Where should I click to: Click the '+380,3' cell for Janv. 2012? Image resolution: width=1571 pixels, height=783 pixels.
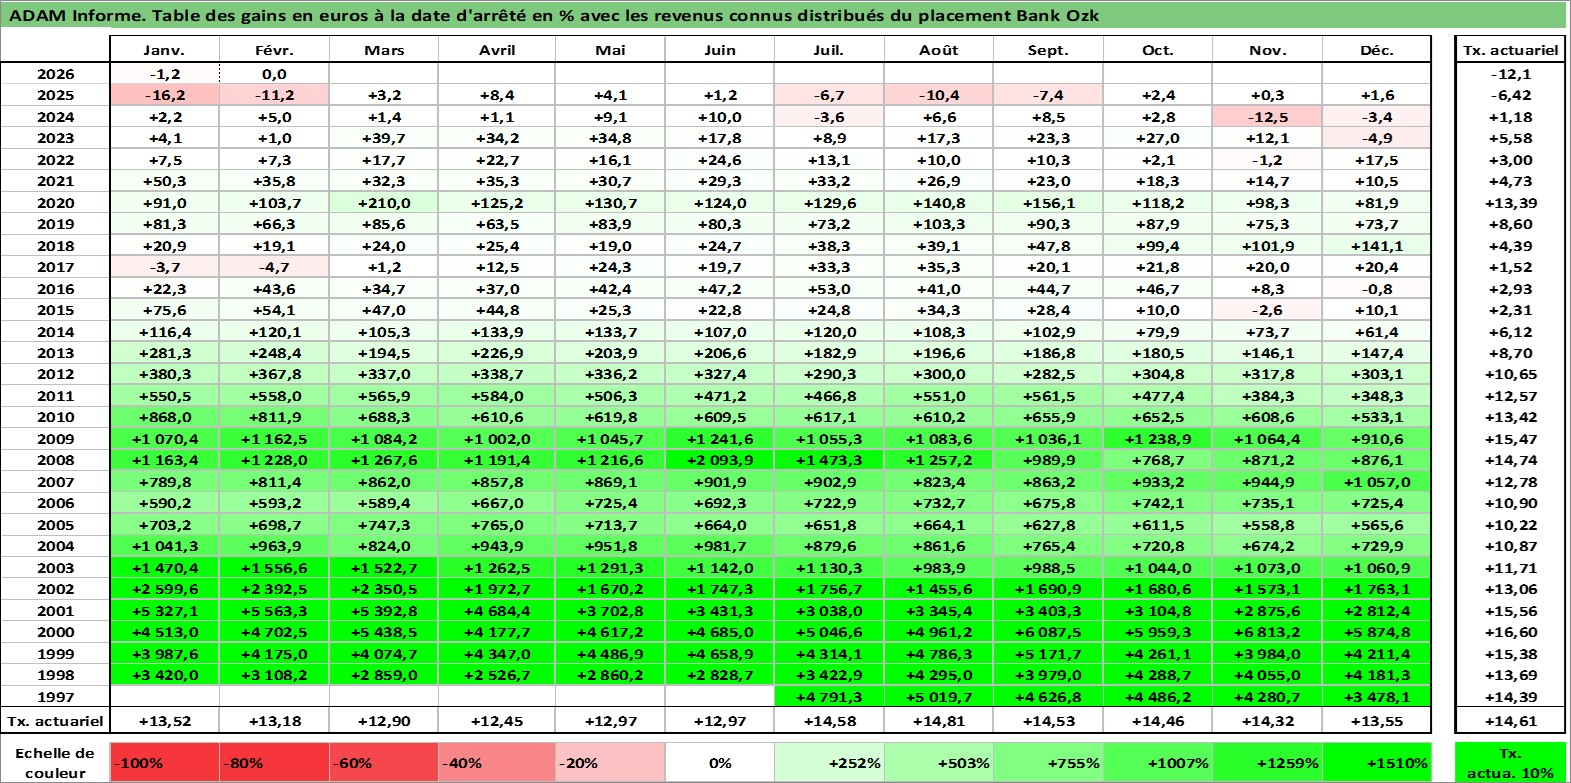[165, 374]
